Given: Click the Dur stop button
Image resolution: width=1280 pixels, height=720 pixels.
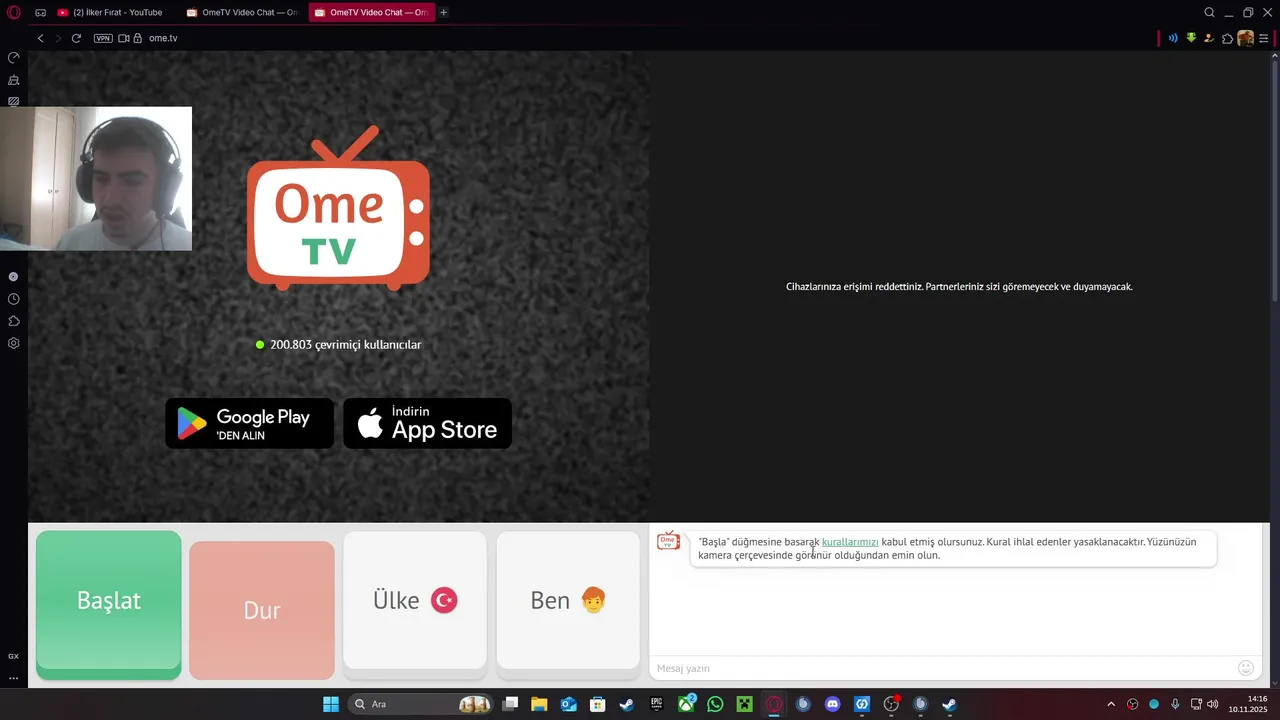Looking at the screenshot, I should 262,610.
